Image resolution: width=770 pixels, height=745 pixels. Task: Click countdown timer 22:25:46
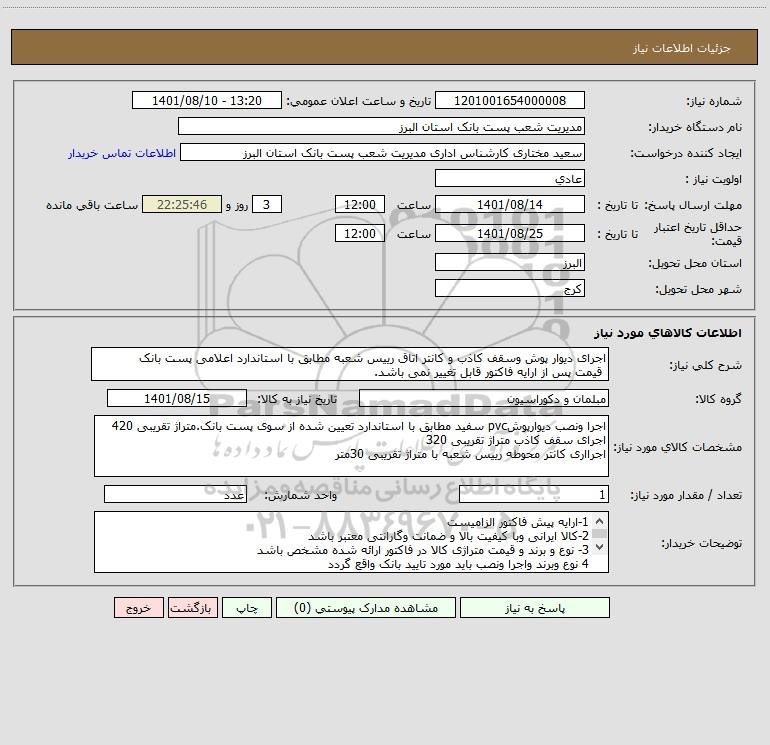182,204
